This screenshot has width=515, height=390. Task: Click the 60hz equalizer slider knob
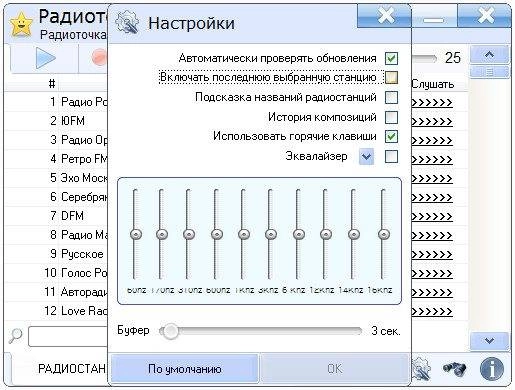coord(136,234)
